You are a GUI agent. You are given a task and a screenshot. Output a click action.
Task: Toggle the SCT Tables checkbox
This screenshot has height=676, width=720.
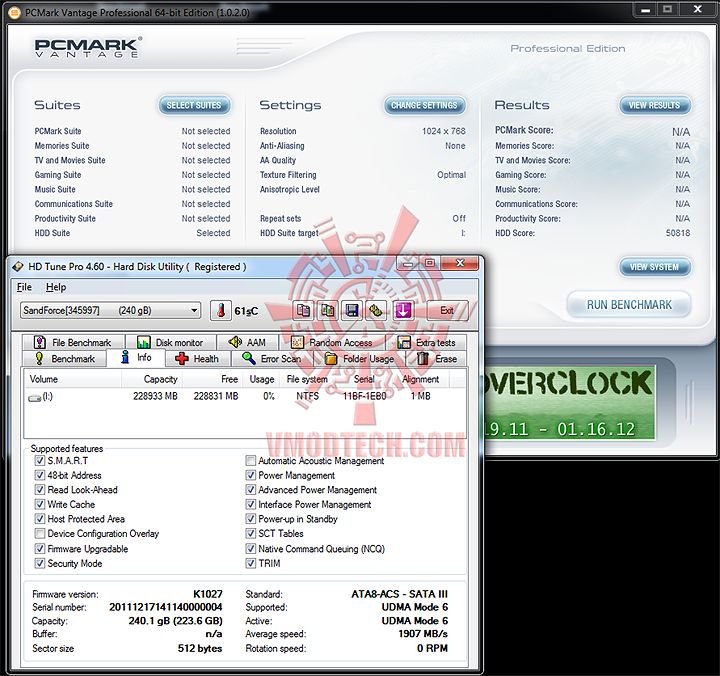(x=251, y=534)
